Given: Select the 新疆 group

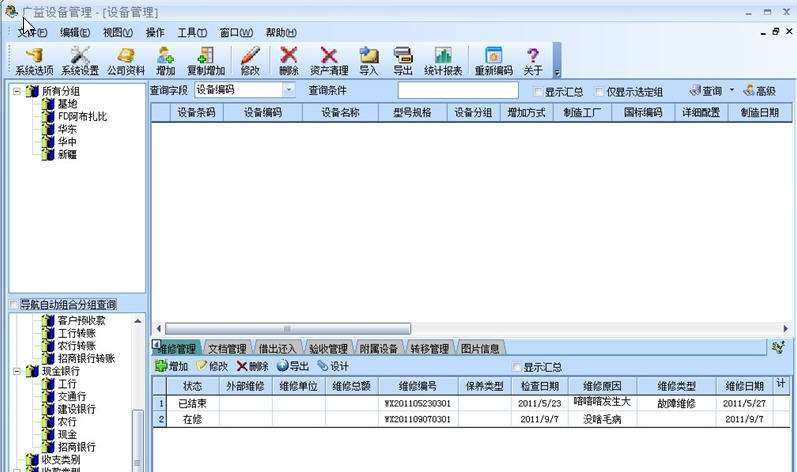Looking at the screenshot, I should tap(67, 154).
